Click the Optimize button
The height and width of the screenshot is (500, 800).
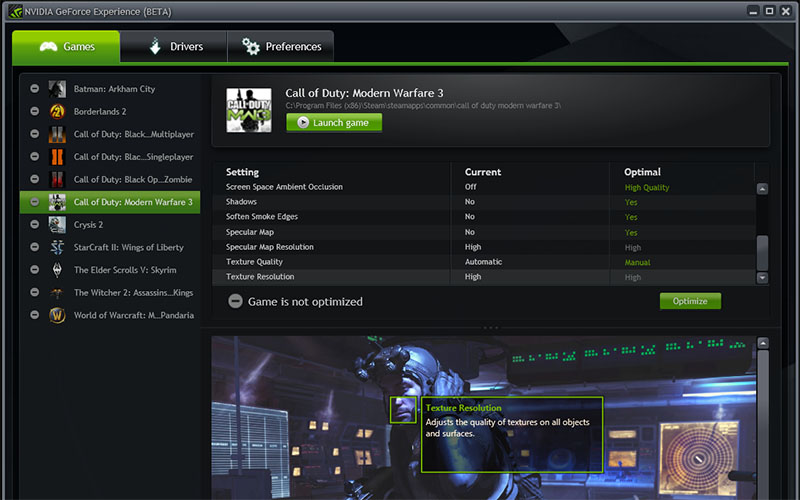[x=690, y=301]
